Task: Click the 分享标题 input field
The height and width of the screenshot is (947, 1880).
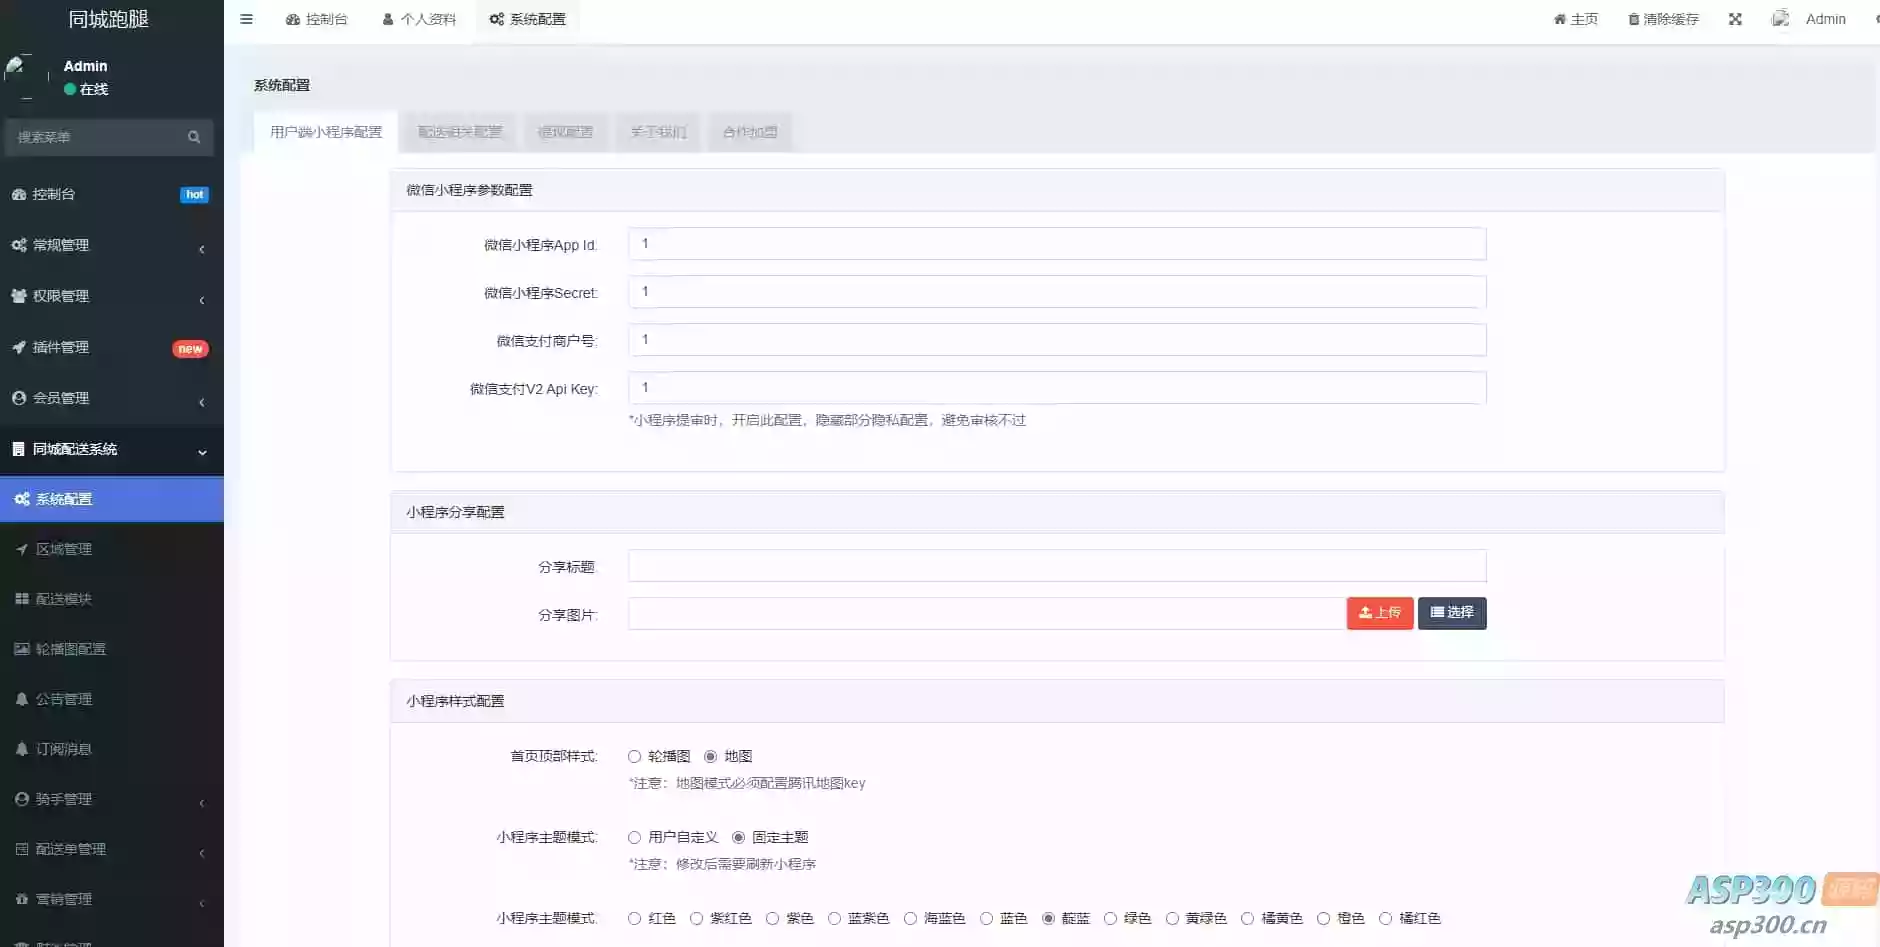Action: 1056,565
